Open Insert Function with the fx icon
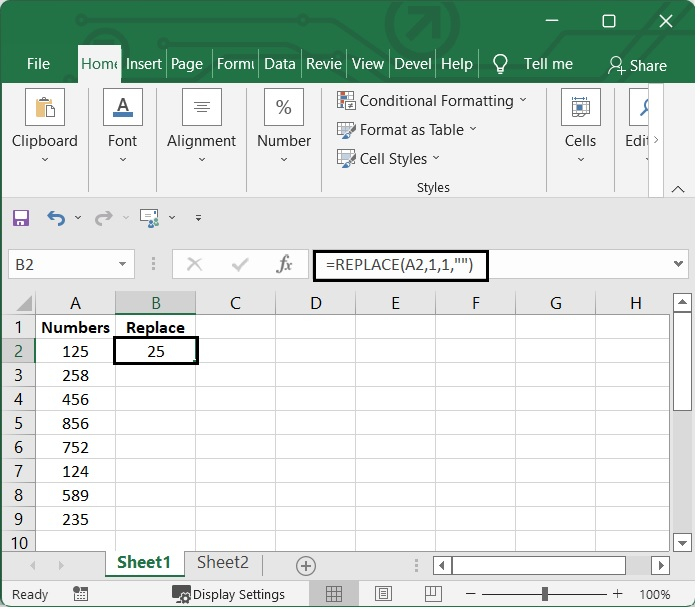This screenshot has width=700, height=611. [x=284, y=264]
